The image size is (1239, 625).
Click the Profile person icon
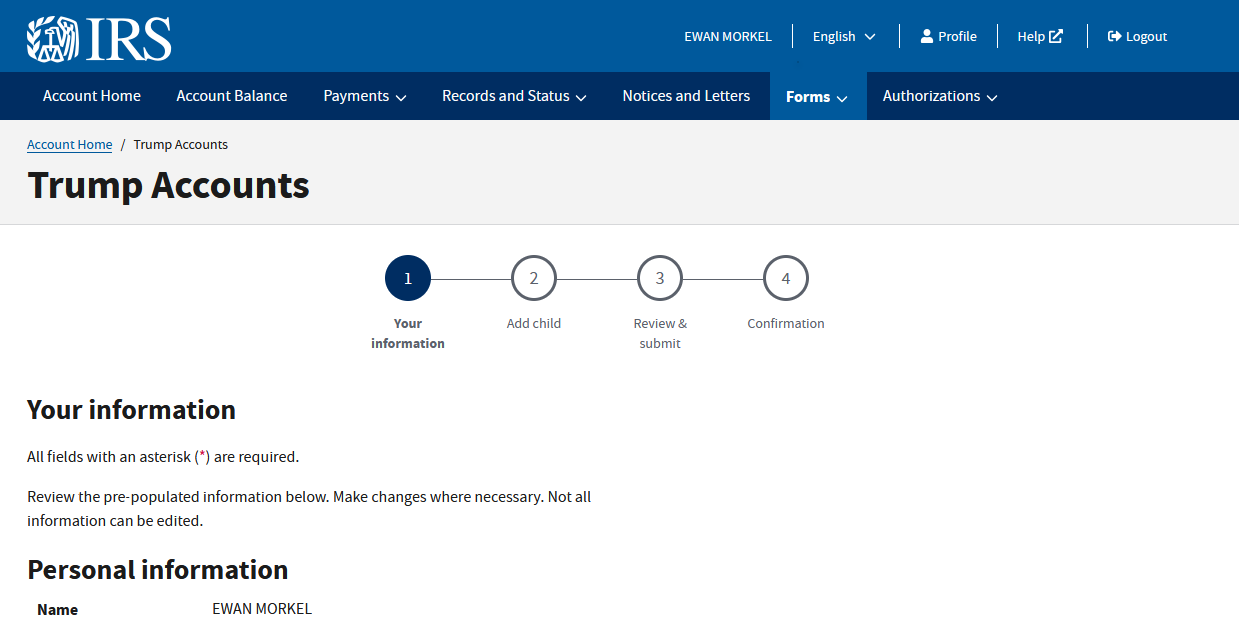pyautogui.click(x=927, y=36)
